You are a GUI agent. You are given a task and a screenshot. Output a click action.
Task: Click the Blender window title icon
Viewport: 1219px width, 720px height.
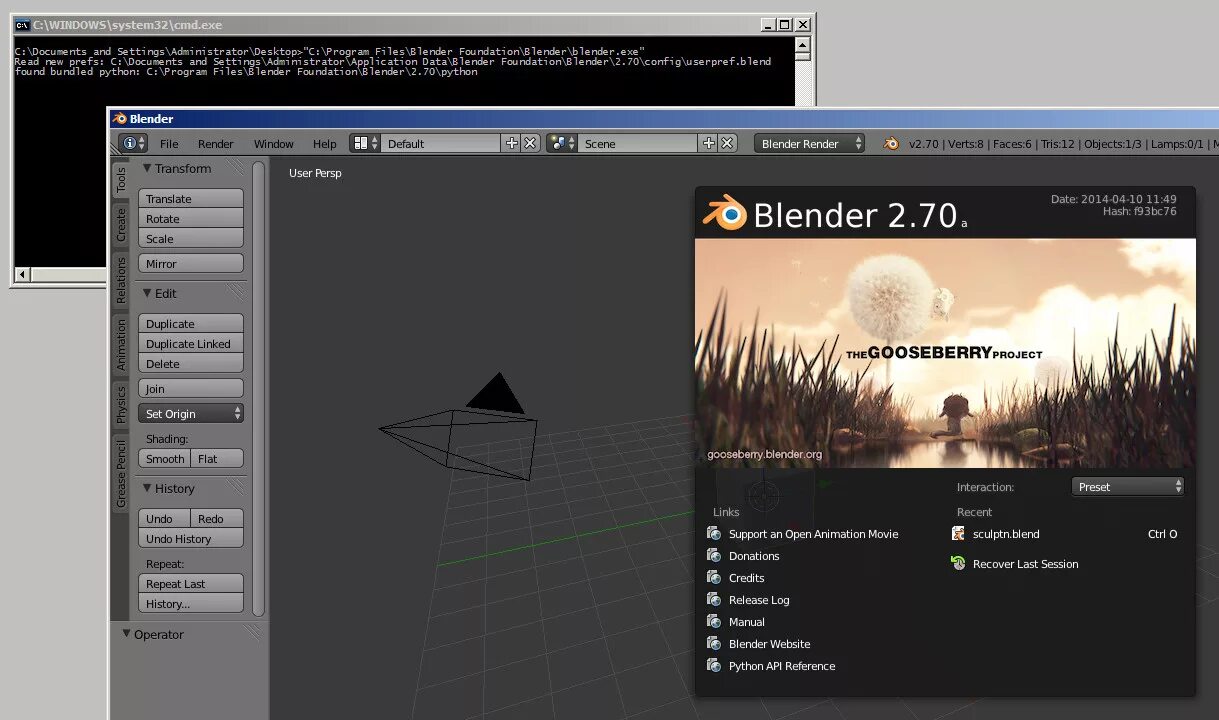coord(120,119)
